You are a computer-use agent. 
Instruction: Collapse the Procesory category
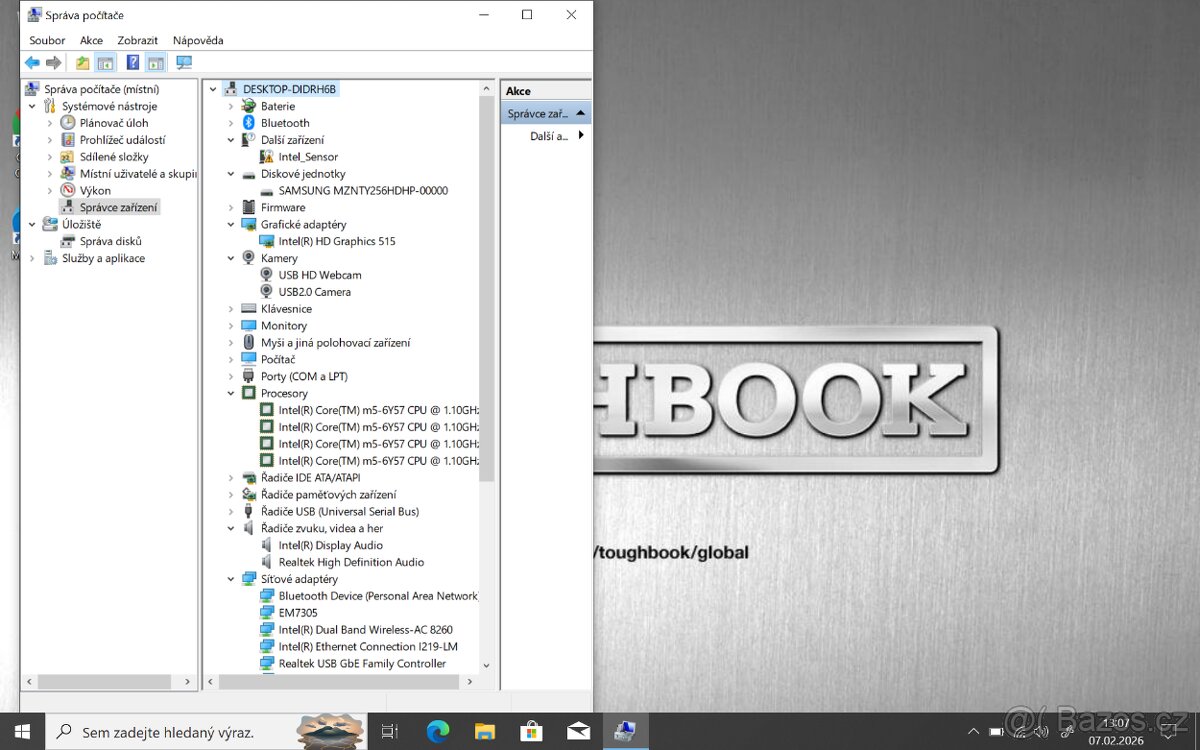point(231,393)
